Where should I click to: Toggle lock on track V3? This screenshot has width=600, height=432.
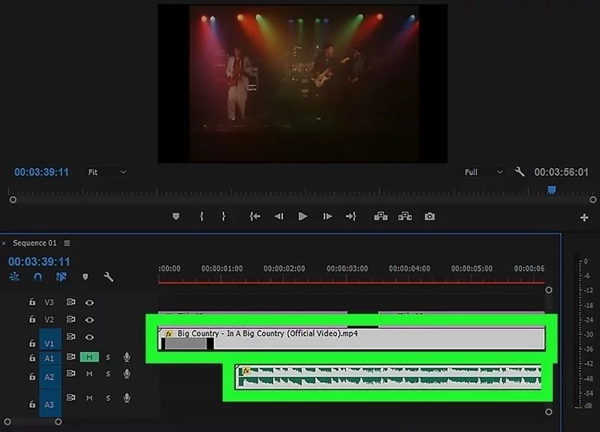33,302
